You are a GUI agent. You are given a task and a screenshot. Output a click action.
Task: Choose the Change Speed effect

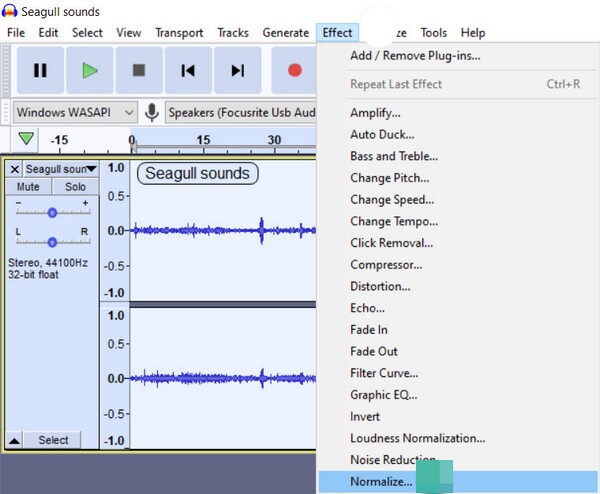[x=458, y=200]
